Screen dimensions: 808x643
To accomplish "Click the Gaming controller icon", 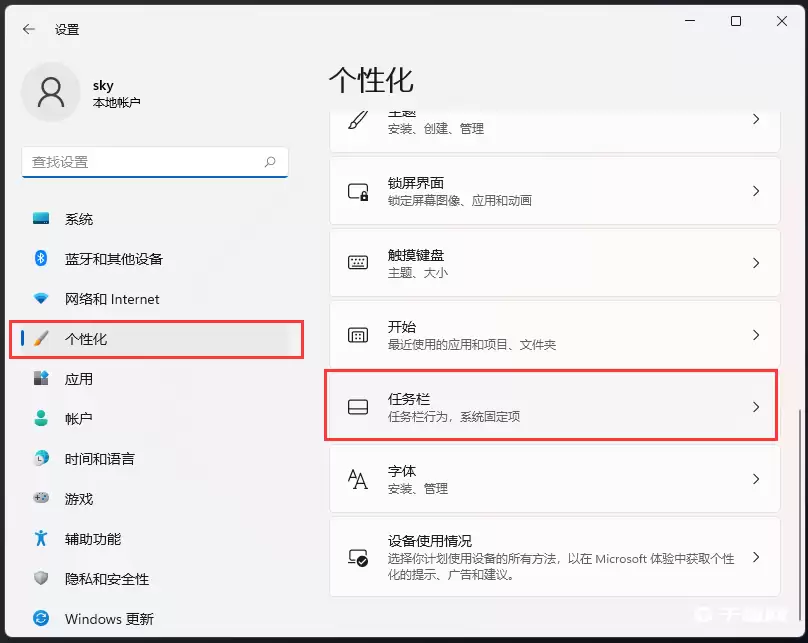I will [x=41, y=498].
